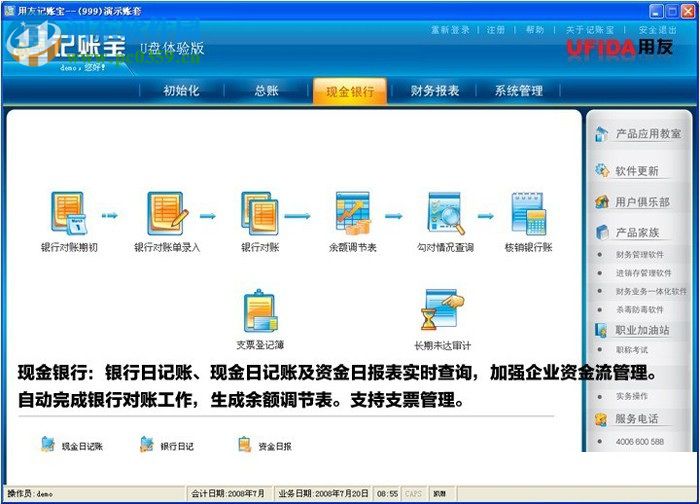
Task: Minimize the 用友记账宝 window
Action: click(x=656, y=11)
